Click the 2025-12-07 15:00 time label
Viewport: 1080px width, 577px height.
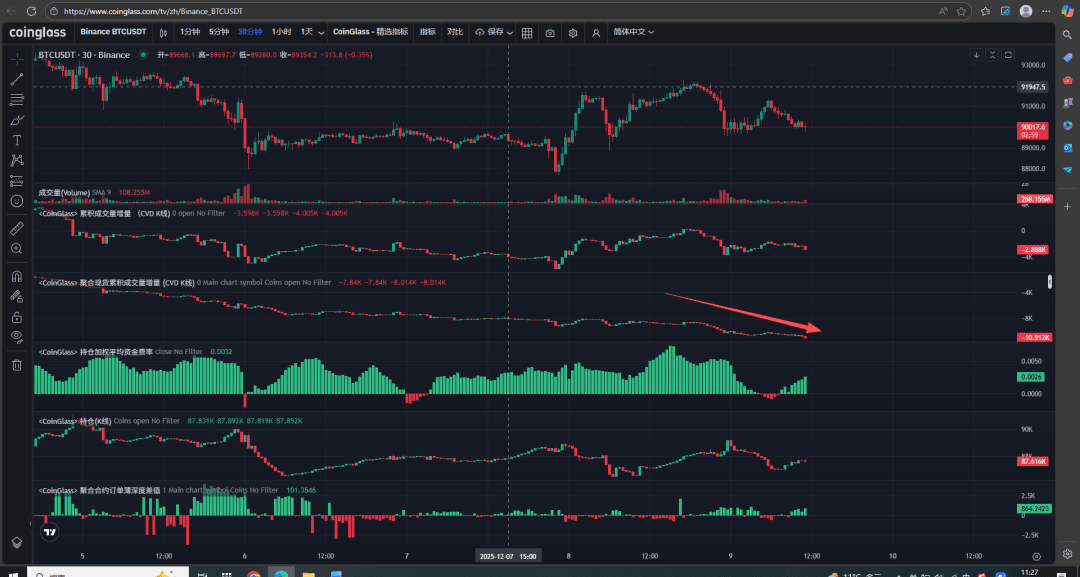point(508,556)
